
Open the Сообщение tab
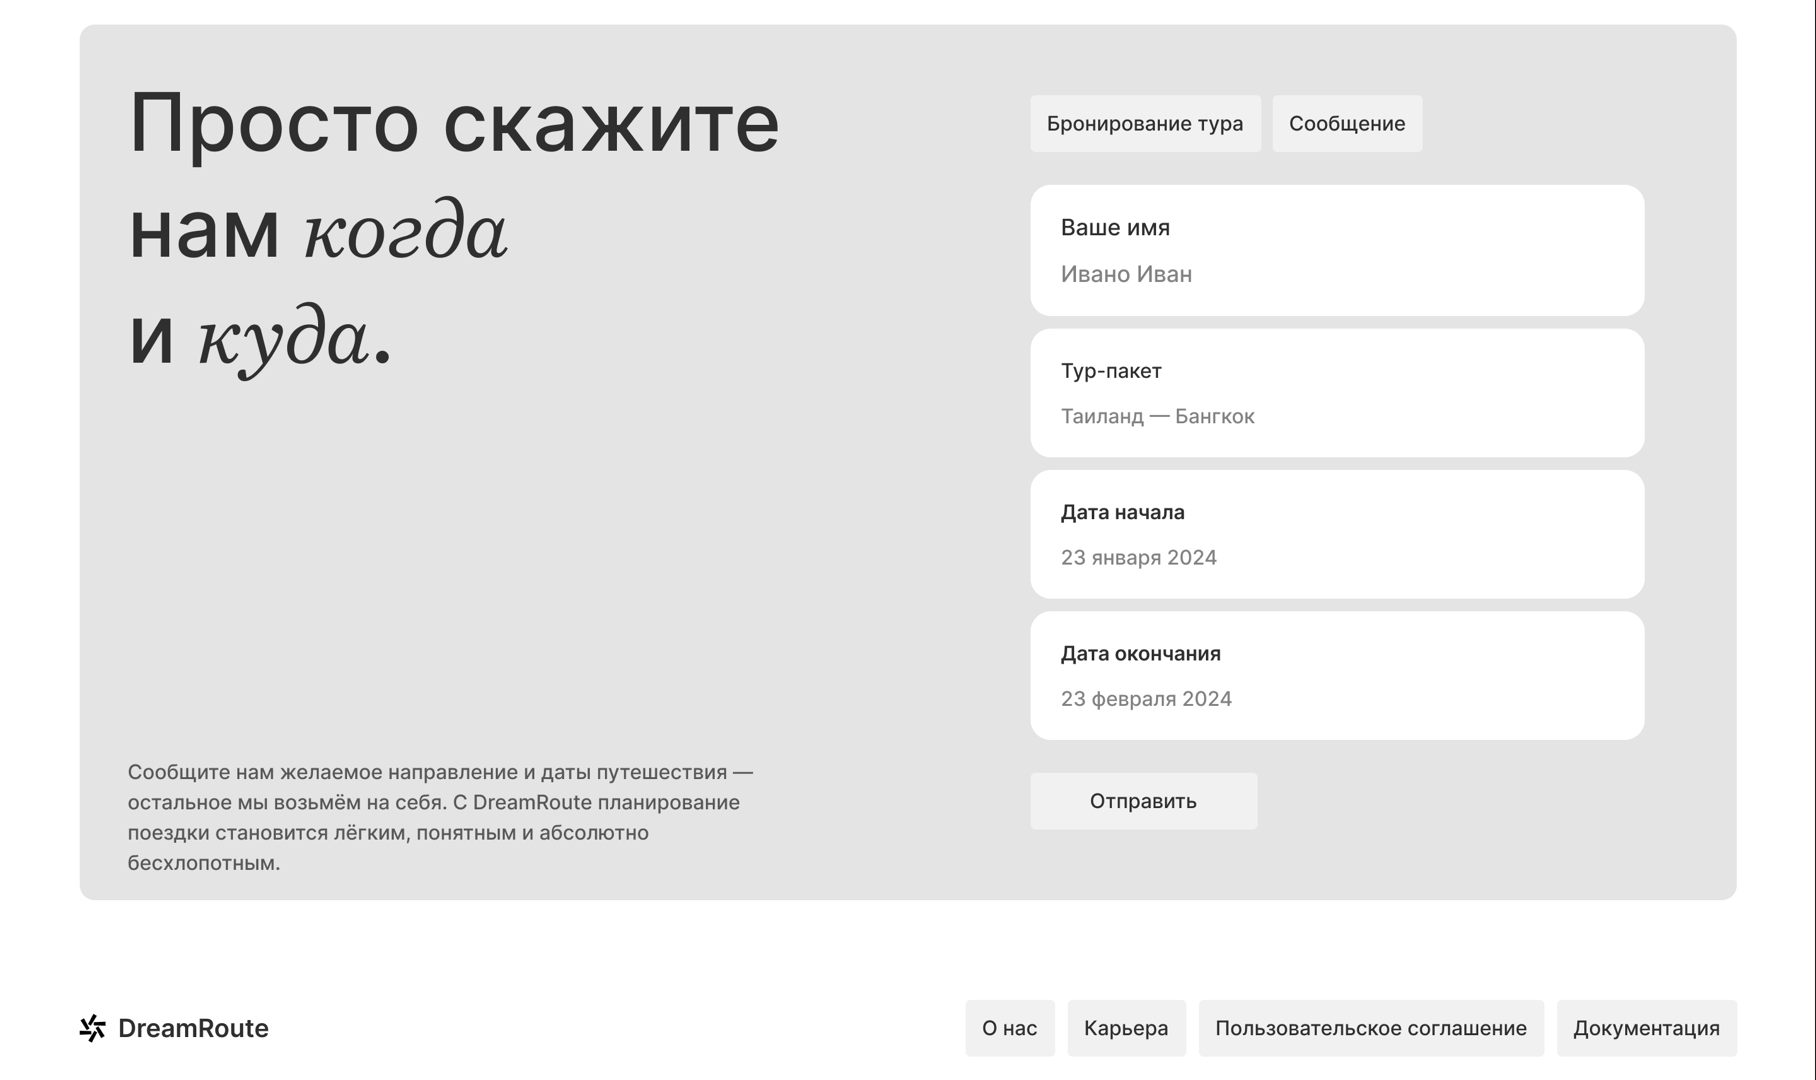[1346, 124]
